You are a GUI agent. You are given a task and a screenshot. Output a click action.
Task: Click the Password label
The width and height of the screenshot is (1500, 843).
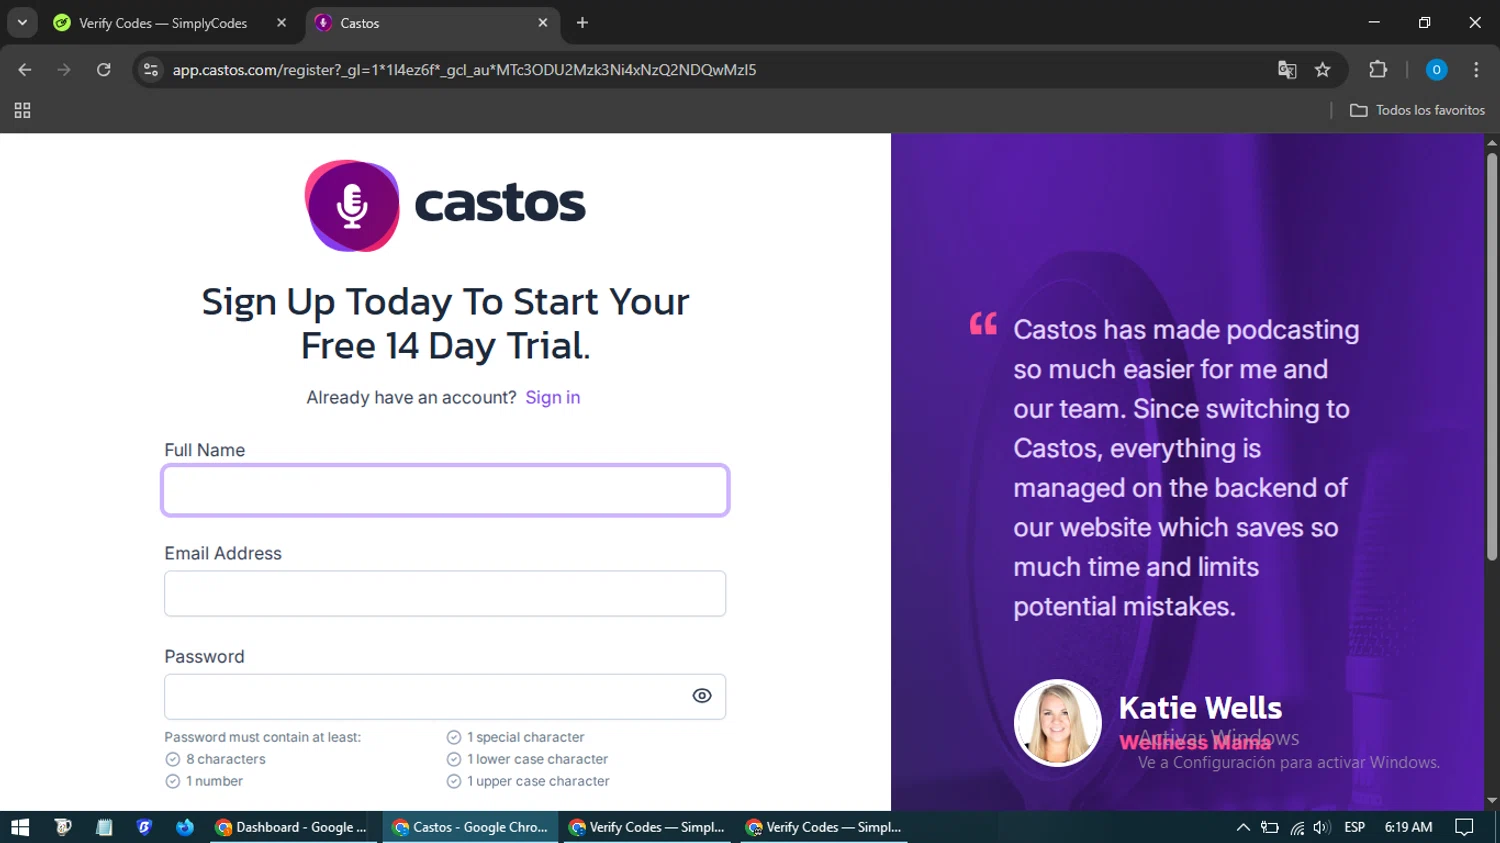tap(204, 656)
